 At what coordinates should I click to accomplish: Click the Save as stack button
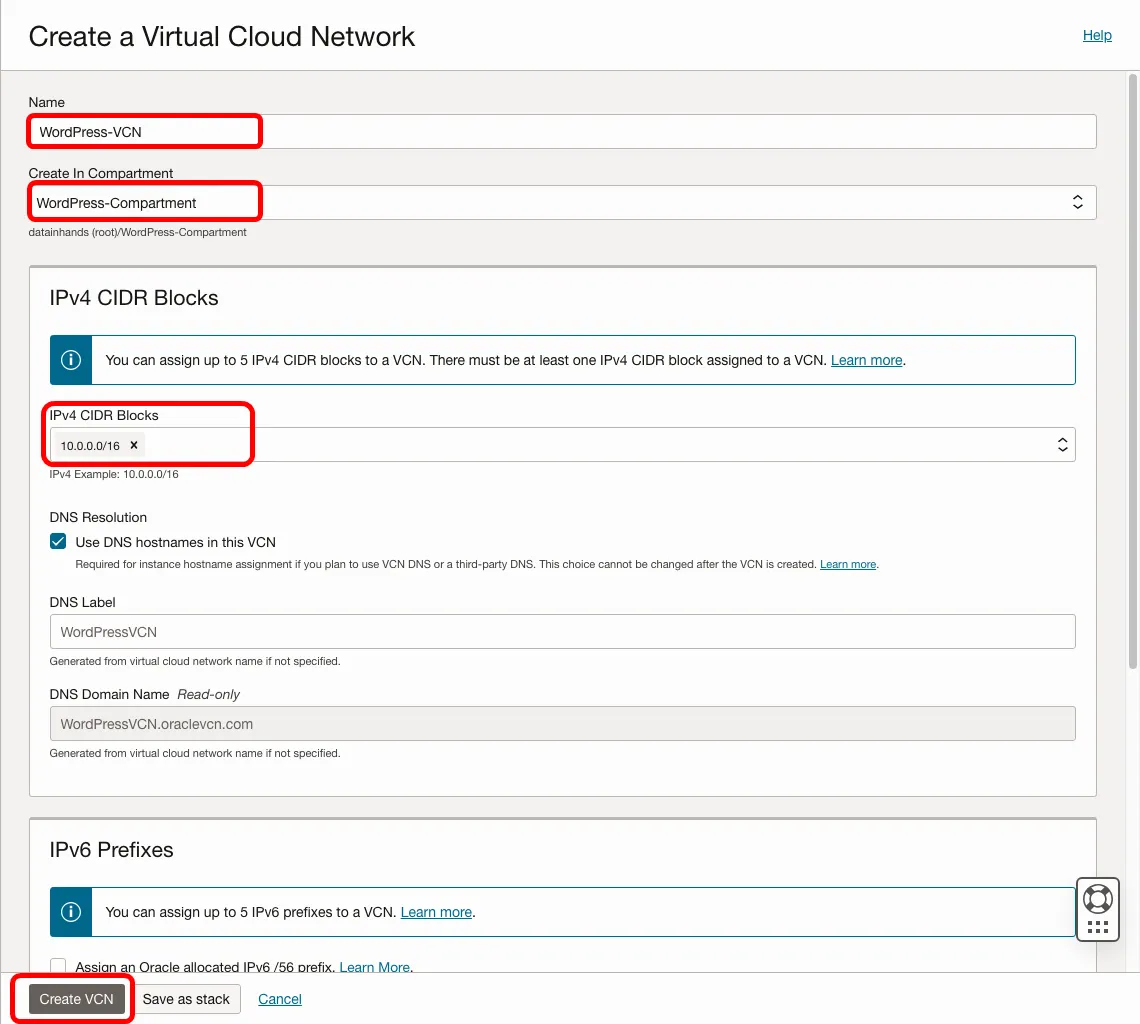186,999
